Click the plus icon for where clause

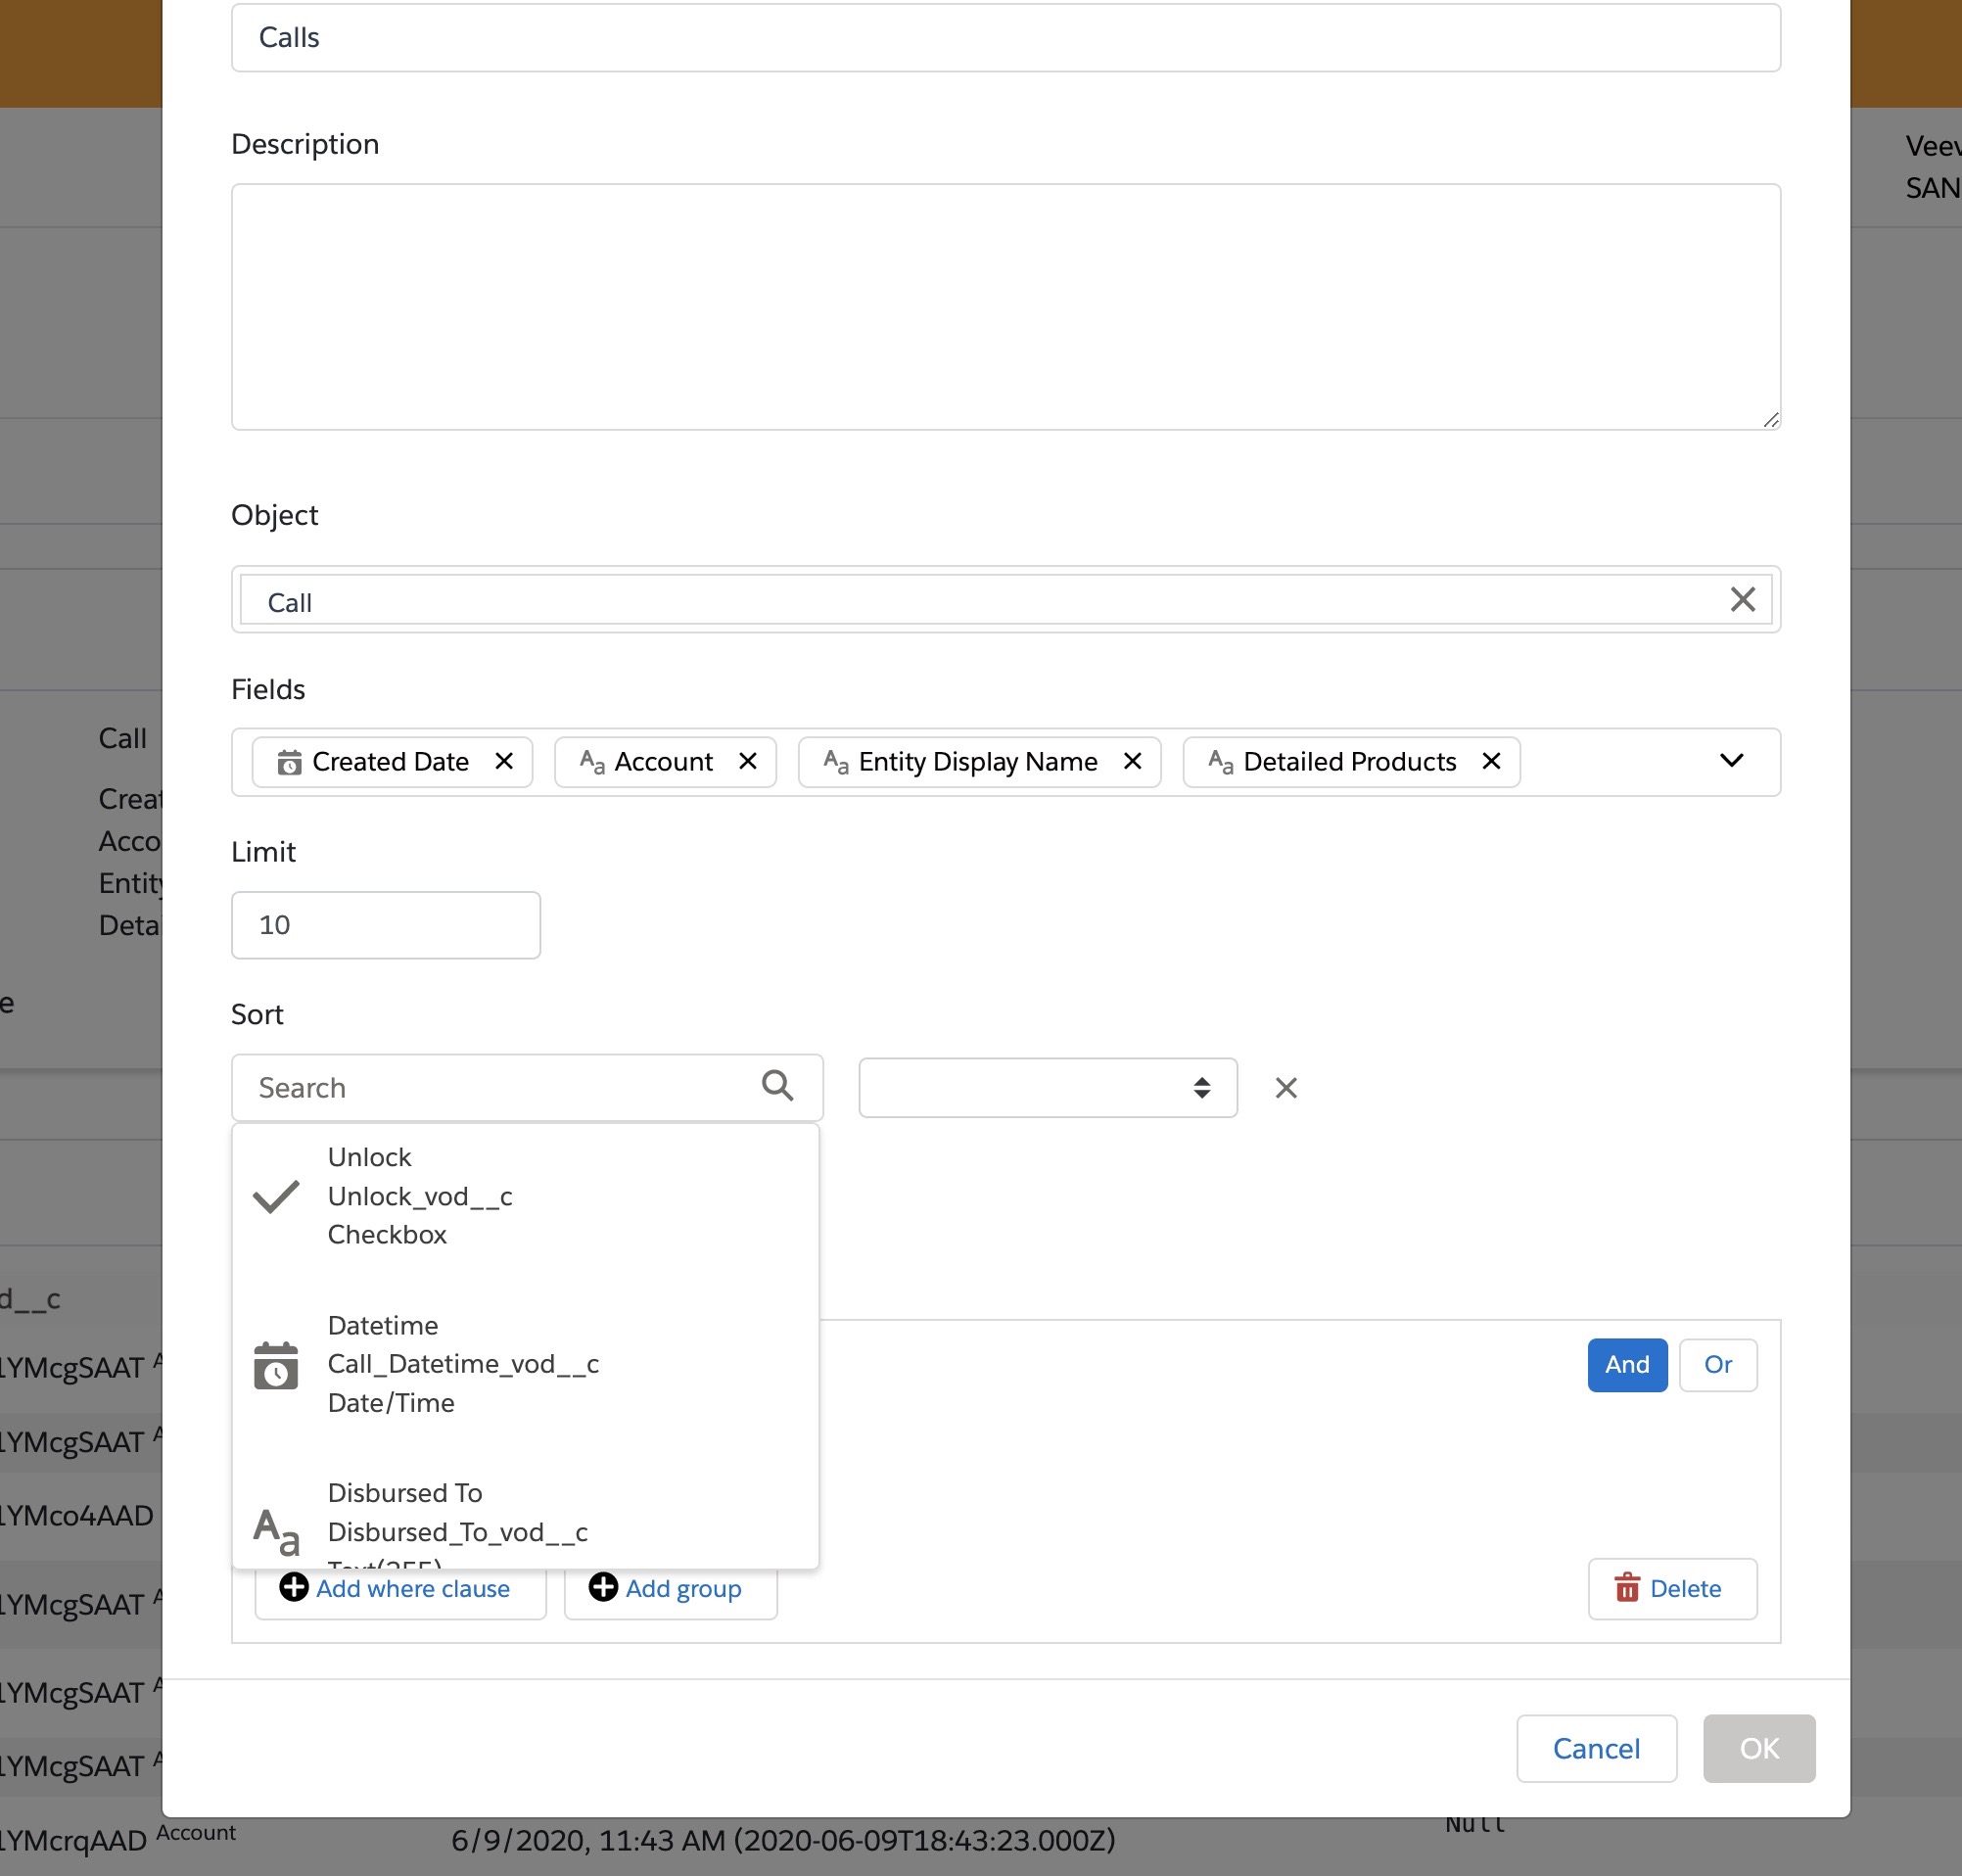tap(293, 1588)
